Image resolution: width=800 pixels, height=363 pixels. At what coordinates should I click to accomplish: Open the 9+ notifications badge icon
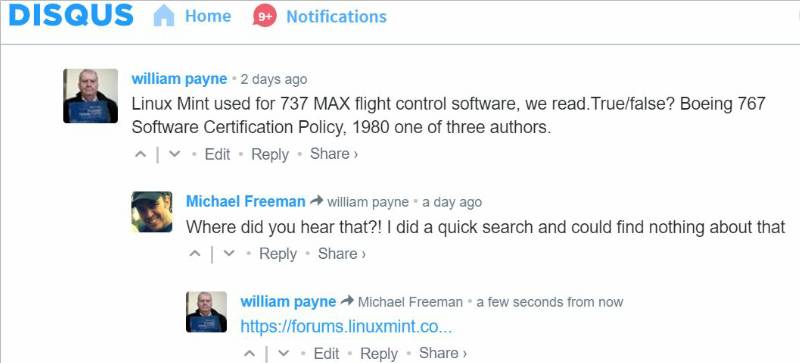264,16
